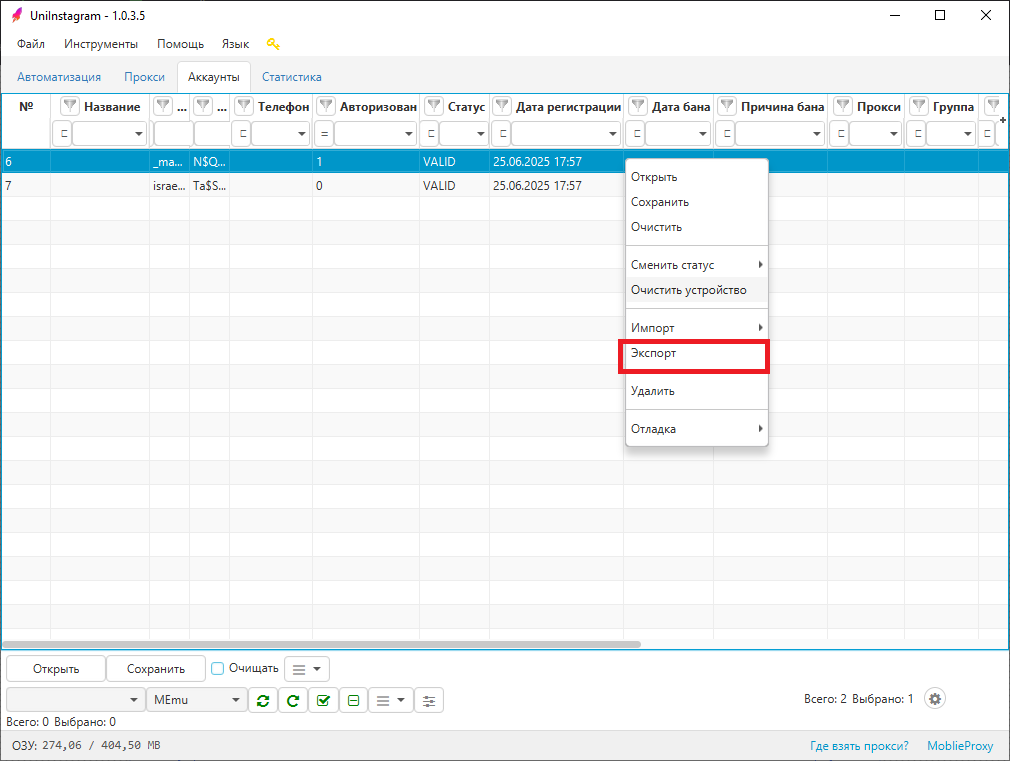Click the filter funnel icon for Прокси
Image resolution: width=1010 pixels, height=761 pixels.
[x=844, y=107]
